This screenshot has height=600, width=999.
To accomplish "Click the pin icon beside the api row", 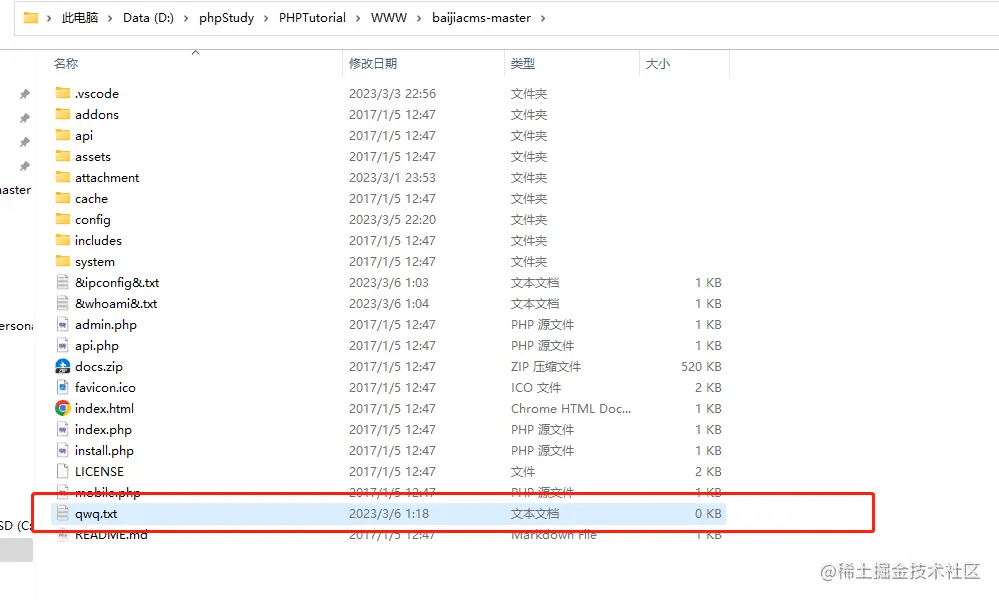I will [x=24, y=142].
